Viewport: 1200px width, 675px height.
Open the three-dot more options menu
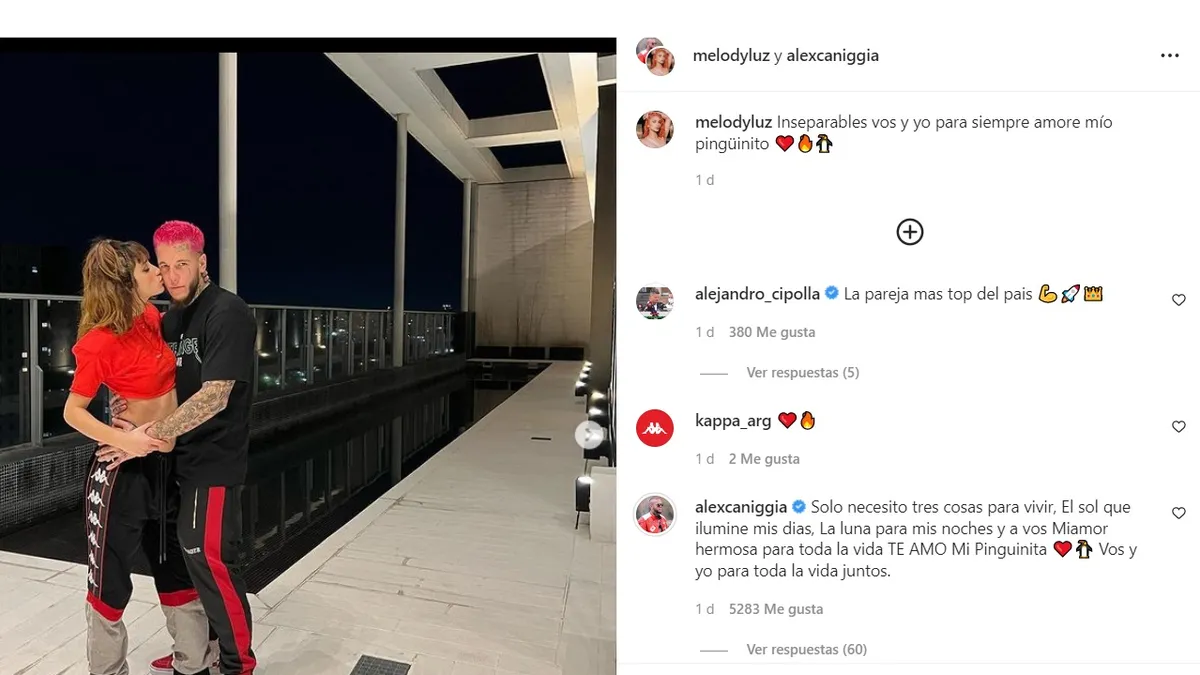1169,56
